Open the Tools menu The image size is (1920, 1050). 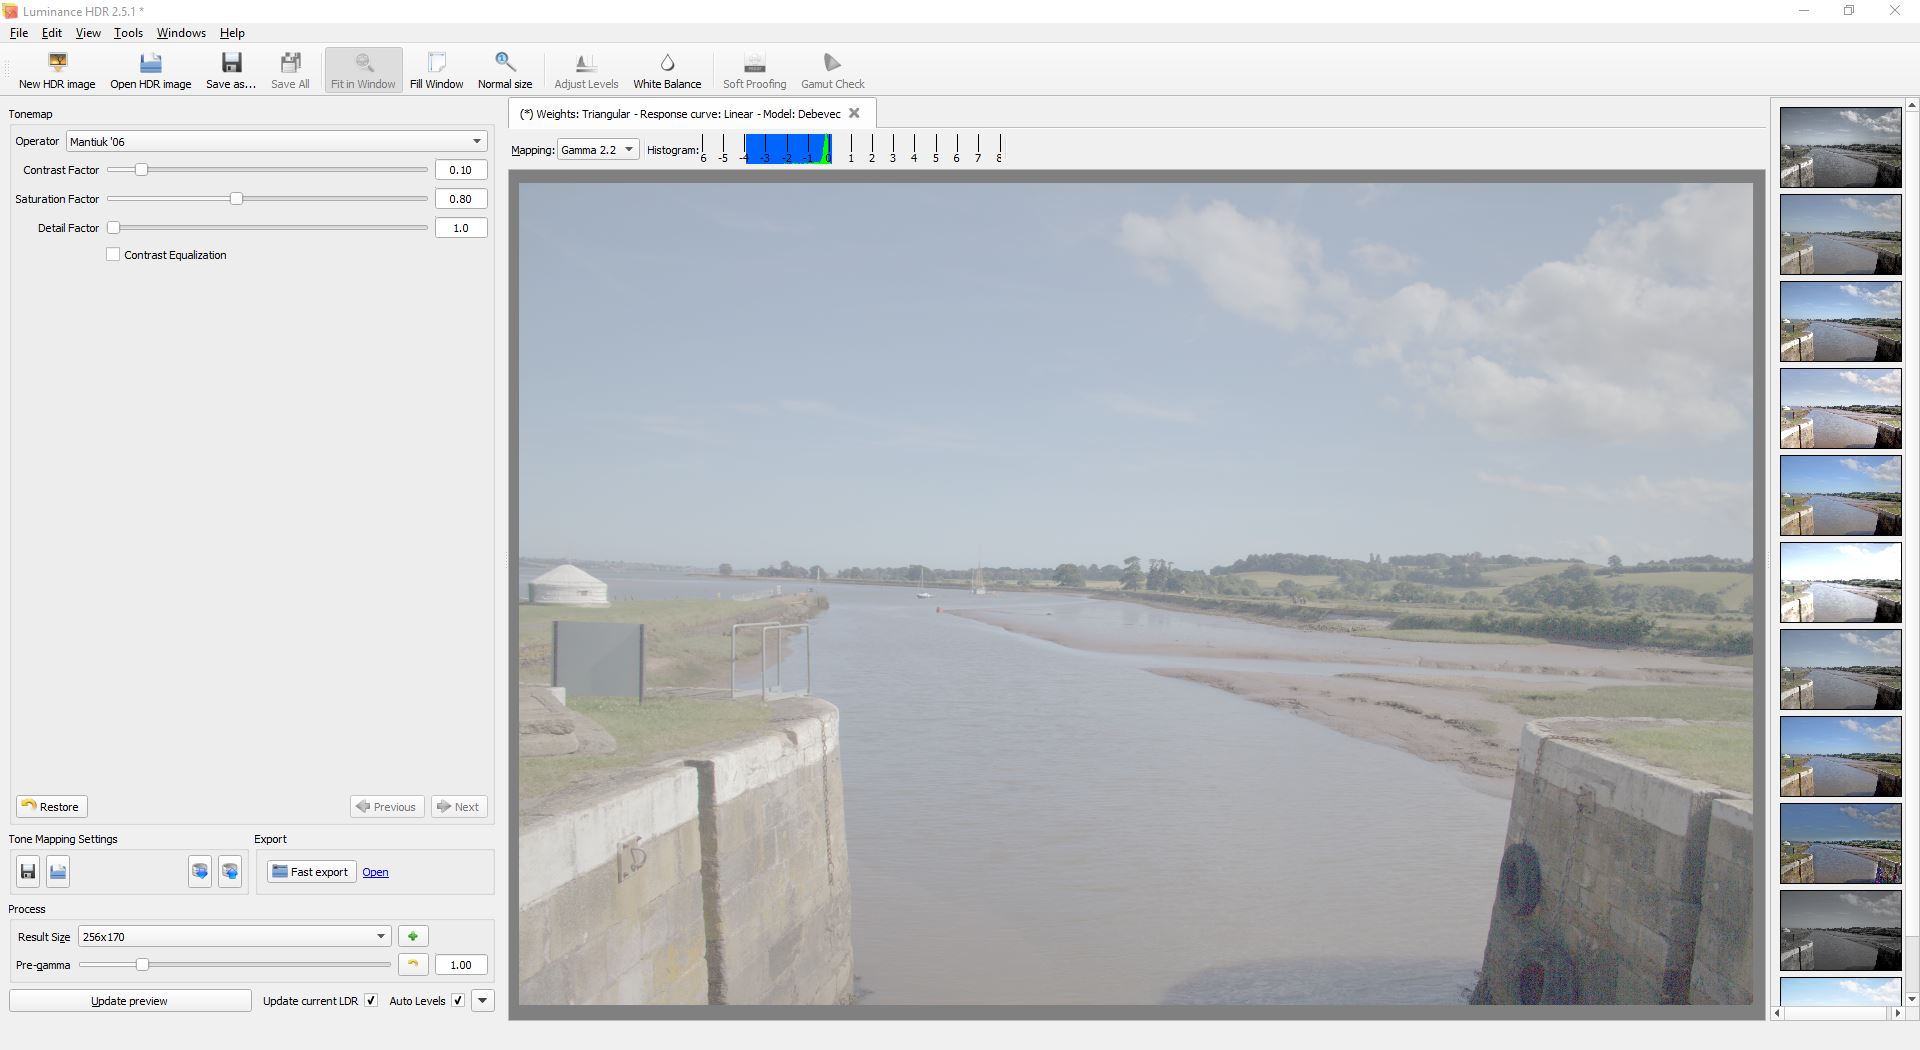pos(128,33)
